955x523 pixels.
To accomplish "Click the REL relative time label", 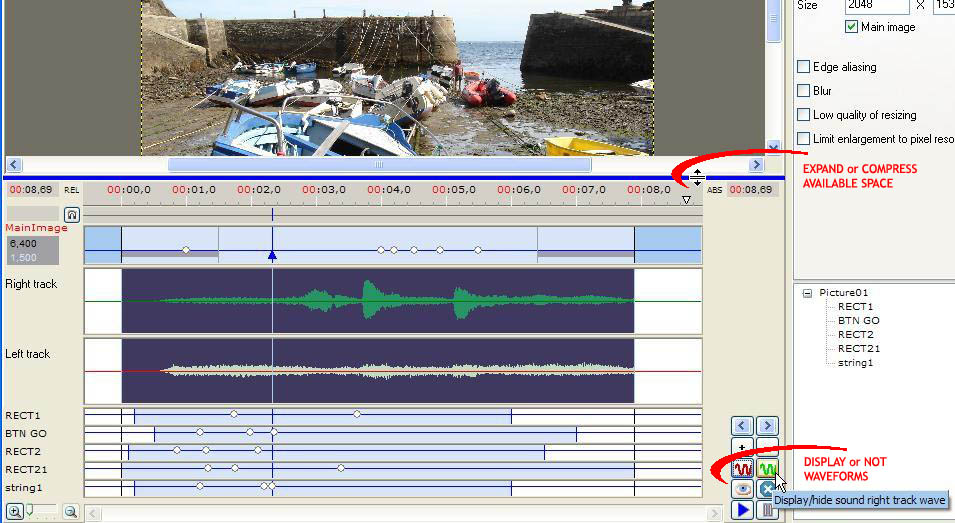I will tap(72, 190).
